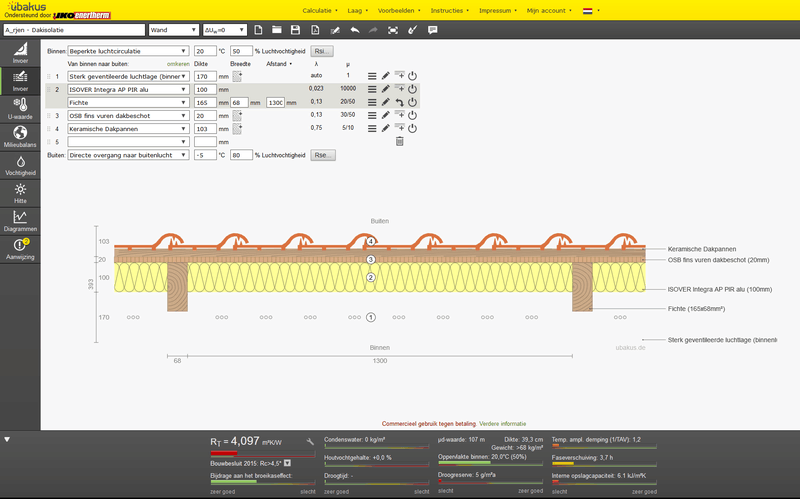This screenshot has height=499, width=800.
Task: Open the Voorbeelden menu
Action: (x=399, y=10)
